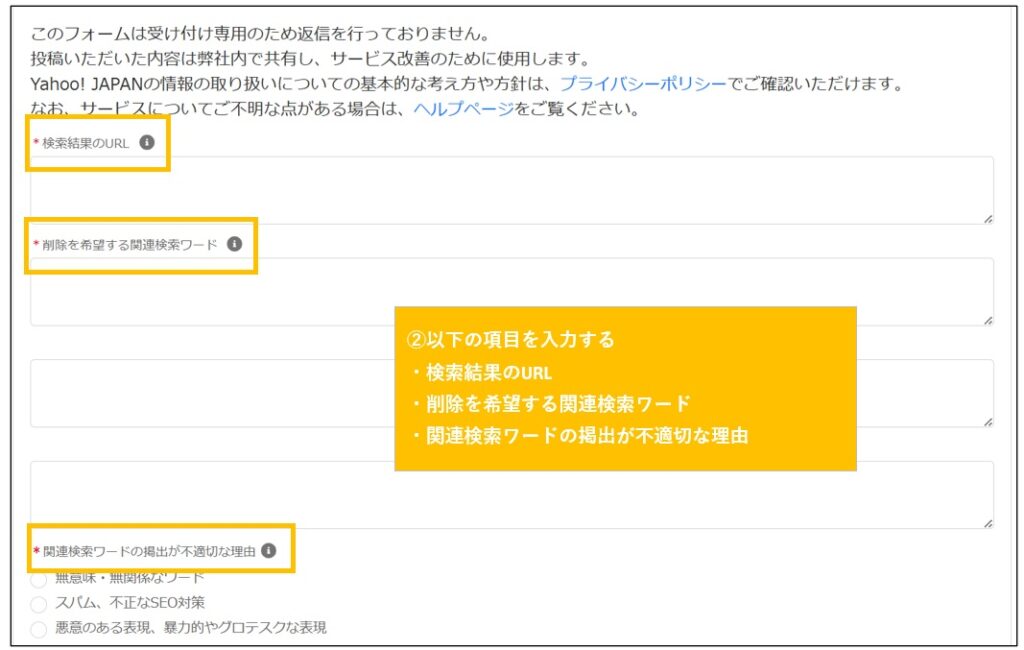Click the 削除を希望する関連検索ワード label text
This screenshot has height=650, width=1024.
click(129, 245)
